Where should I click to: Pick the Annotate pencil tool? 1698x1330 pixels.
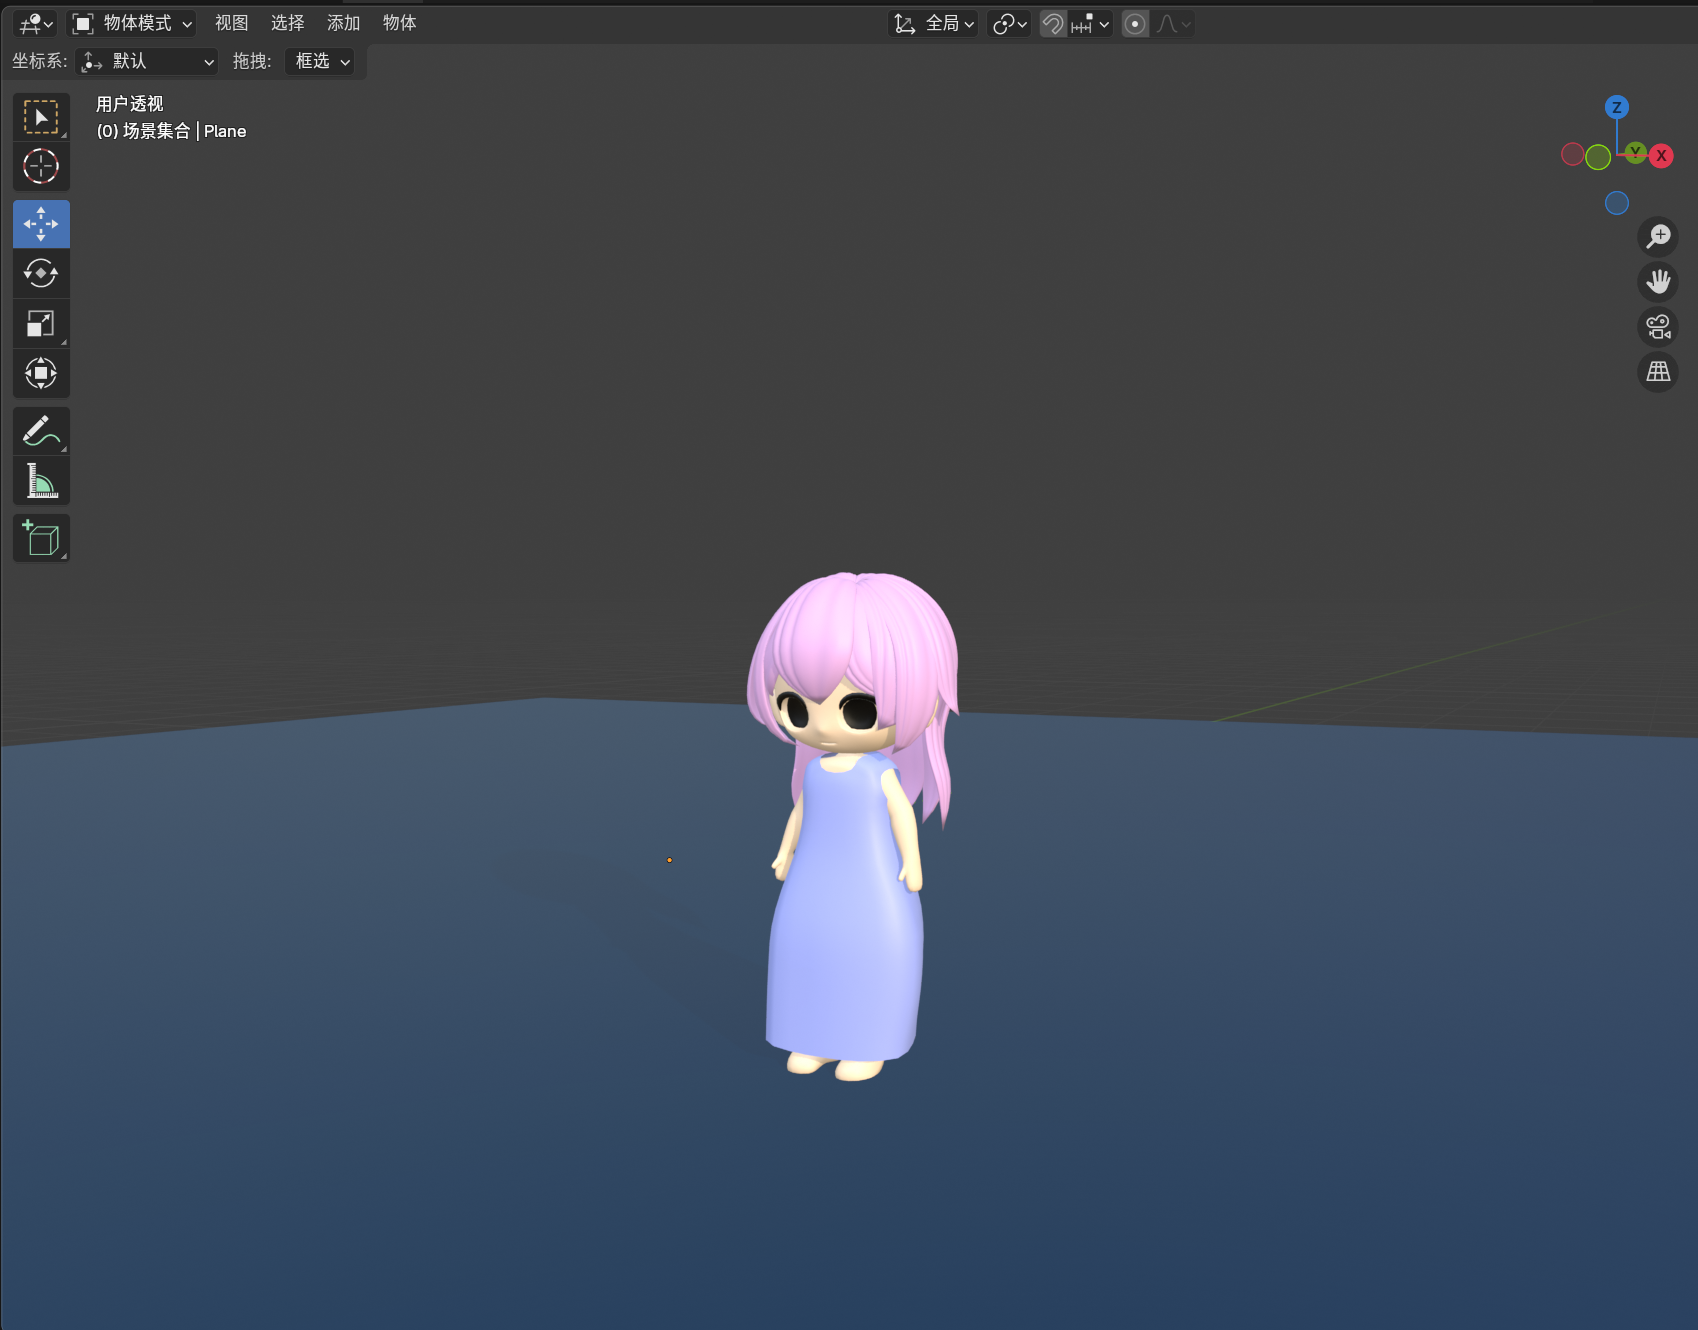pos(41,431)
